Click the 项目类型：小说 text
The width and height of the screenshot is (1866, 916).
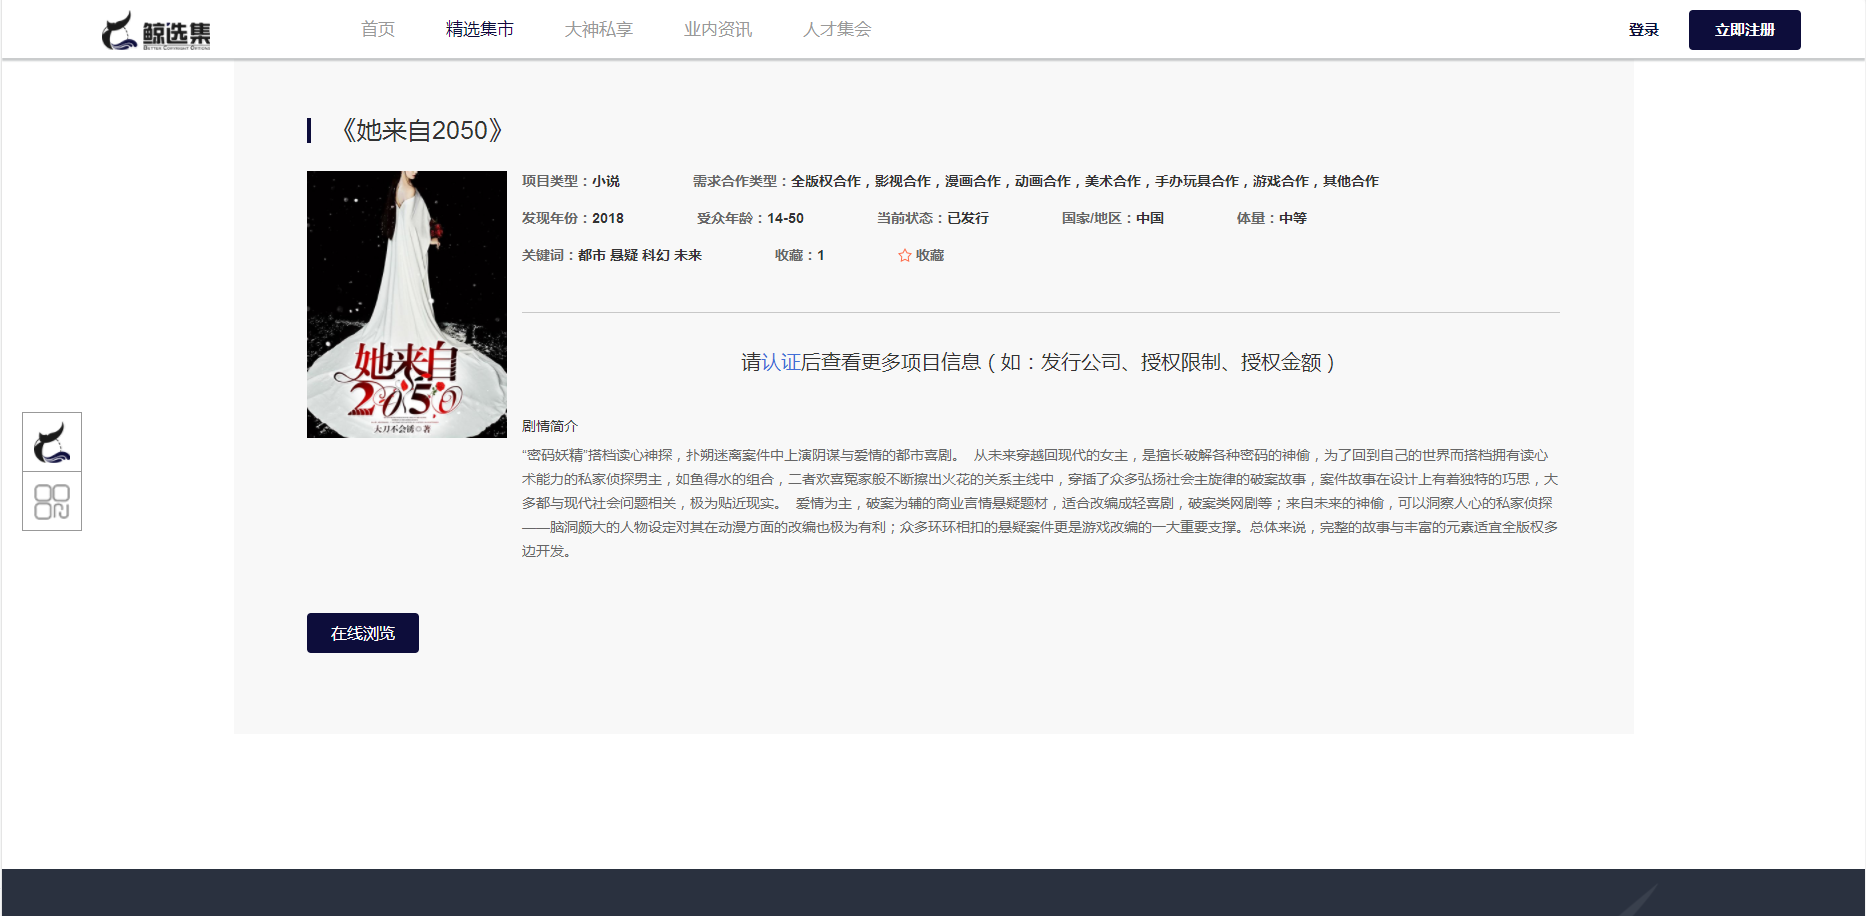point(571,181)
